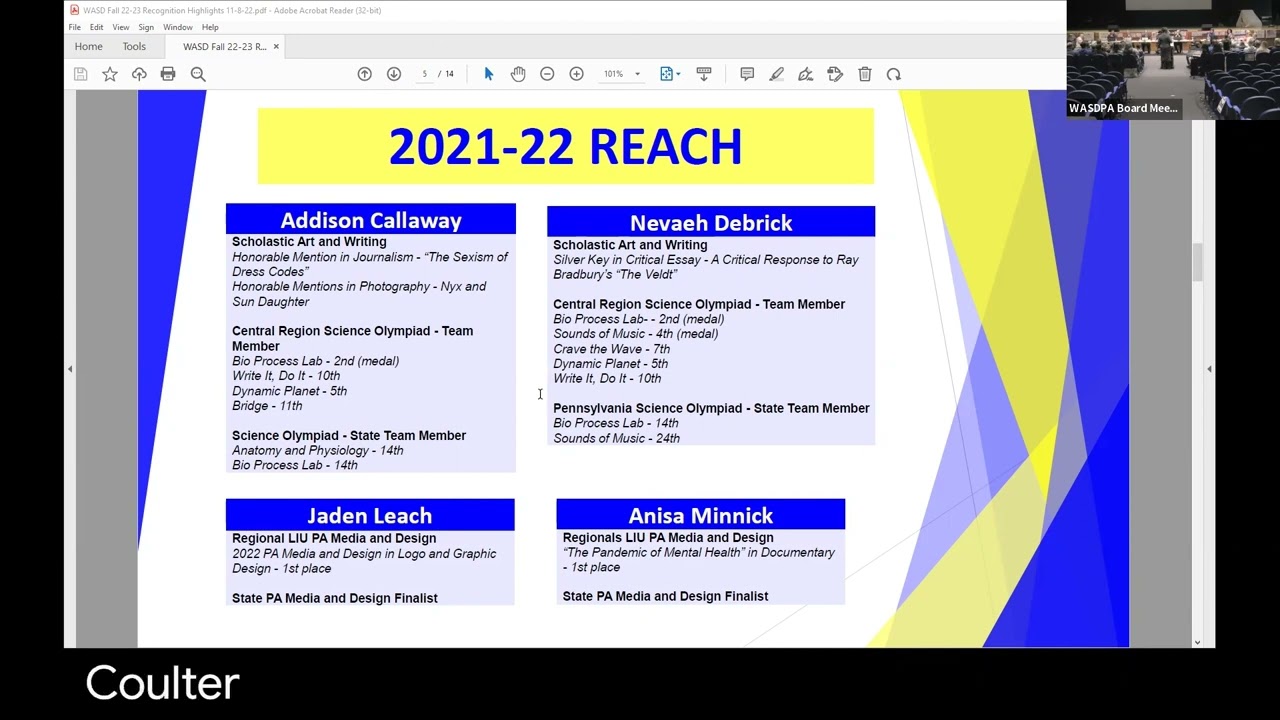Click the Nevaeh Debrick name header
This screenshot has height=720, width=1280.
pos(711,222)
